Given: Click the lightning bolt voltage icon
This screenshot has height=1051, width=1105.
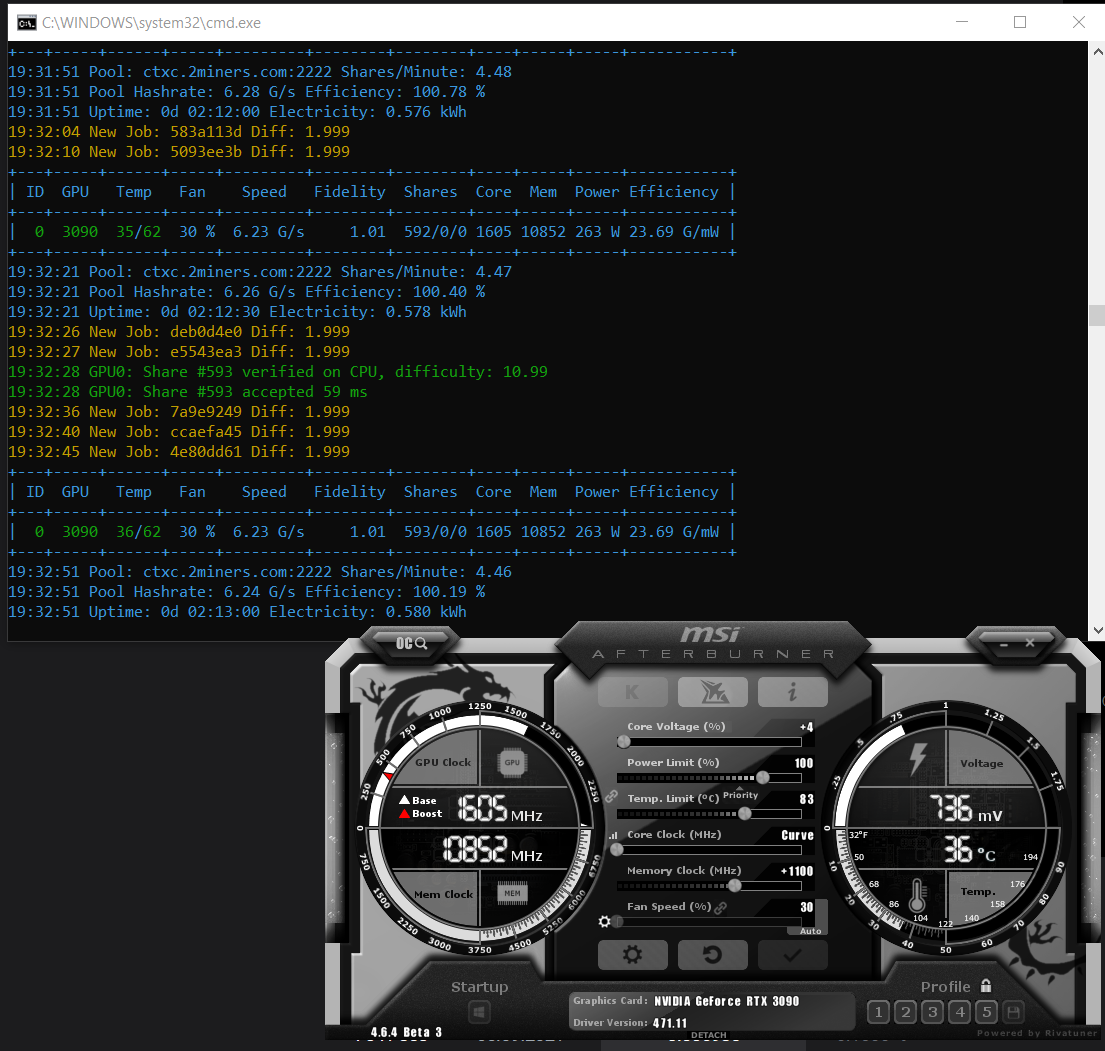Looking at the screenshot, I should [x=917, y=759].
